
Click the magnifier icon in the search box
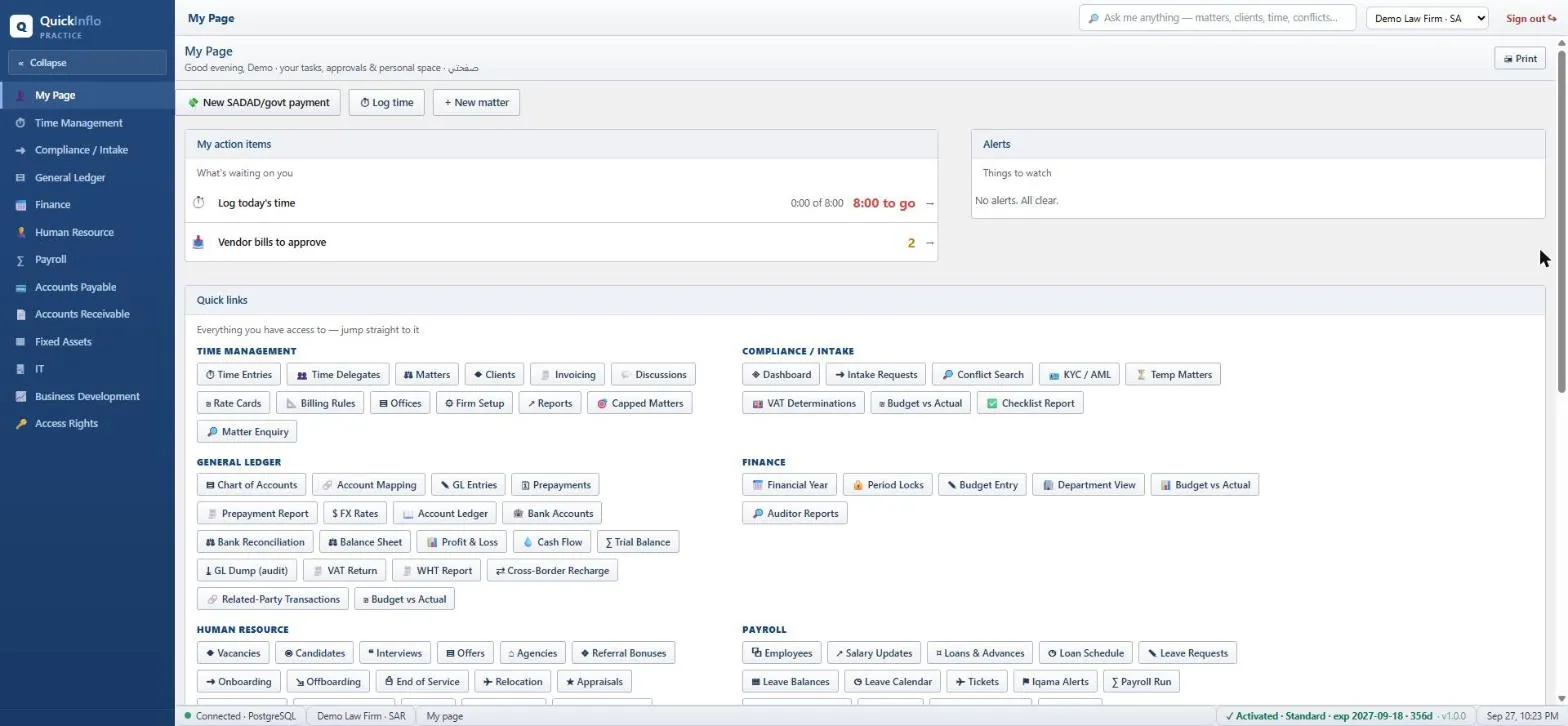tap(1093, 18)
